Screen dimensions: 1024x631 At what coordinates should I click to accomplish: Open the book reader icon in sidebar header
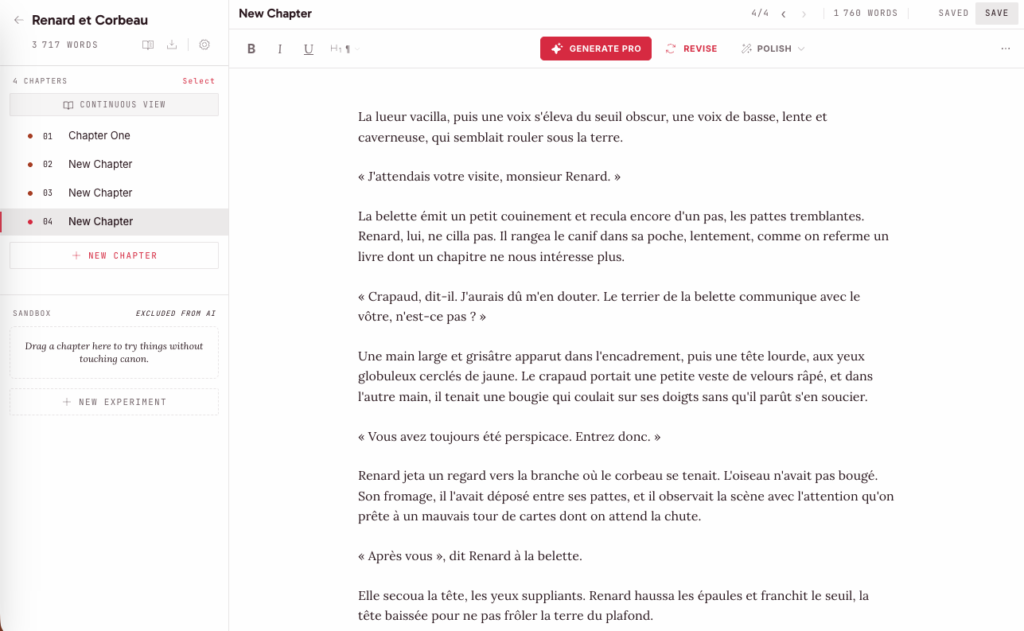click(148, 44)
